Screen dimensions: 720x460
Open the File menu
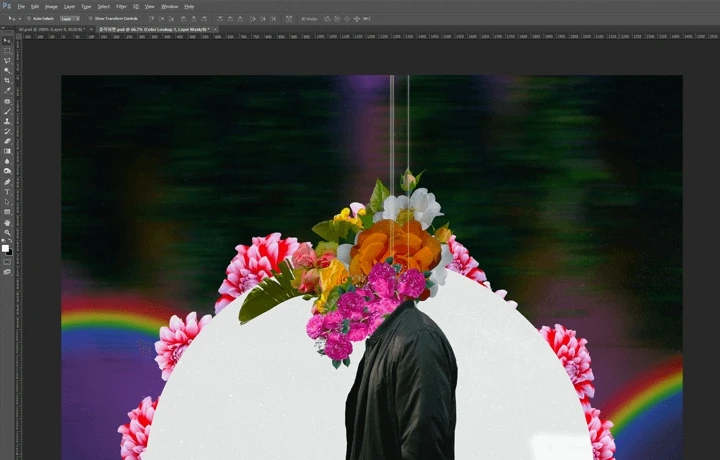tap(21, 7)
